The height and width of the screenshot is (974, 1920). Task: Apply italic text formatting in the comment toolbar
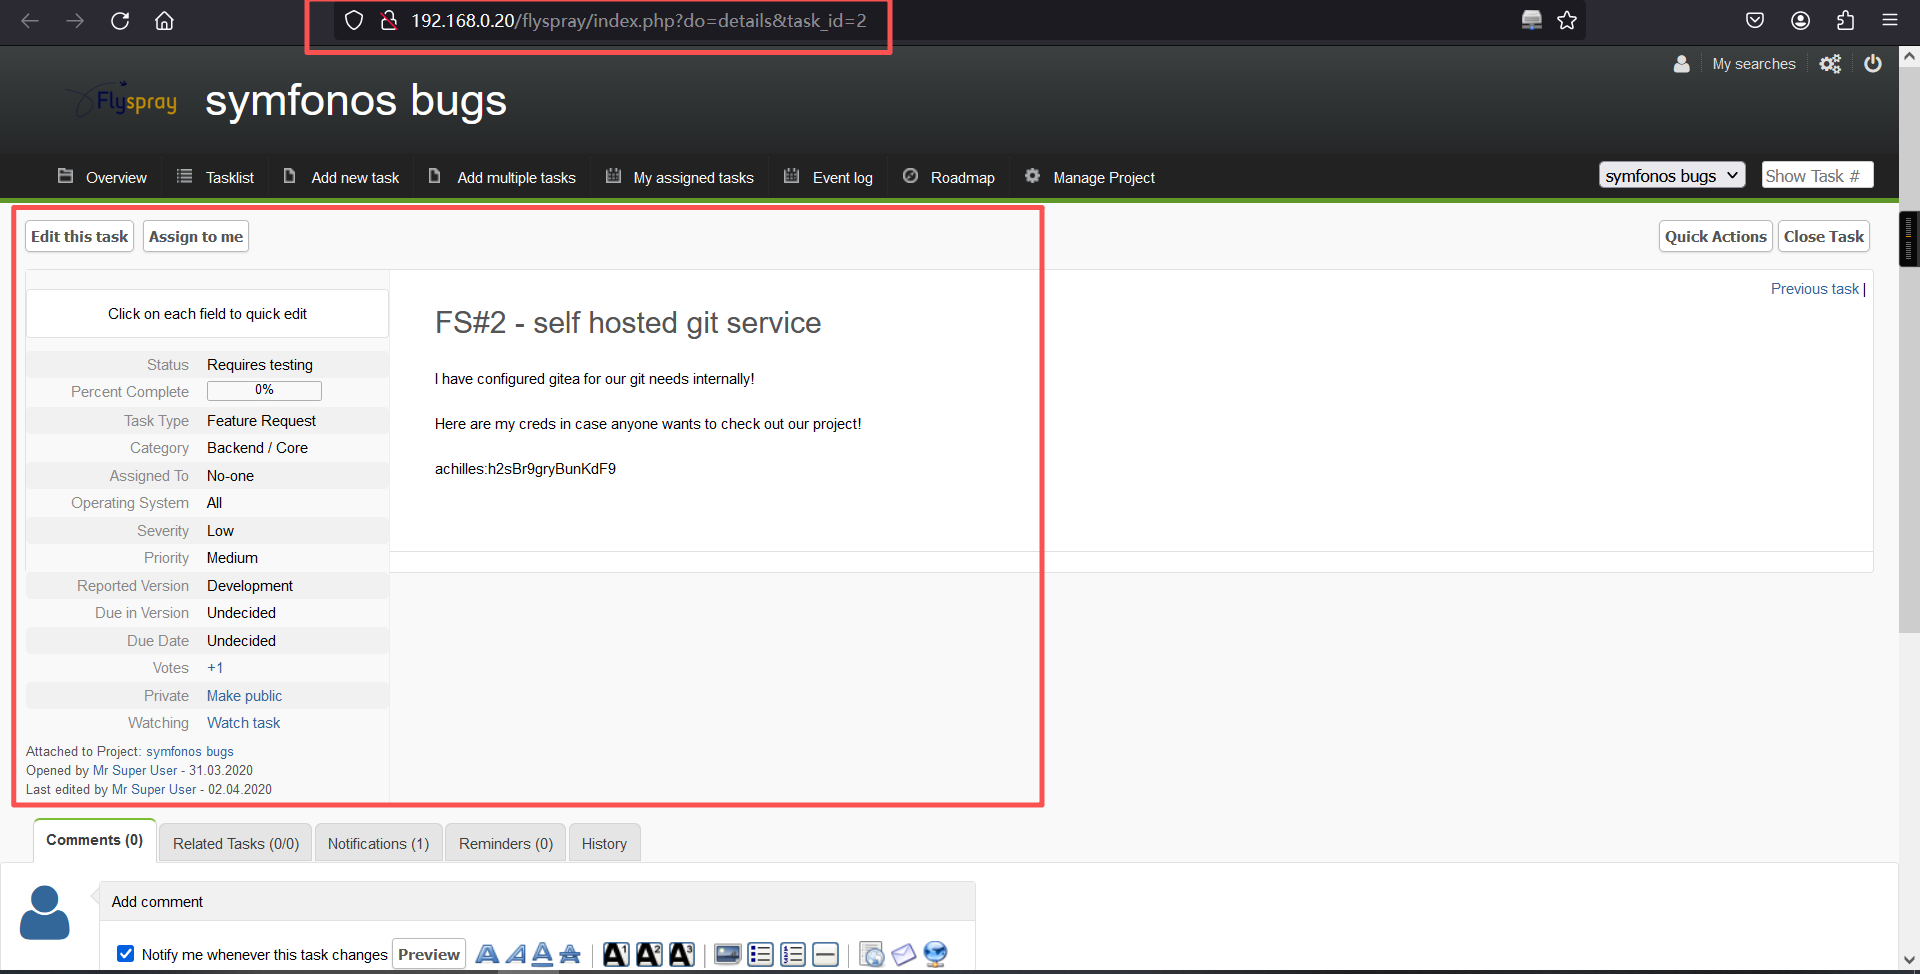[516, 955]
